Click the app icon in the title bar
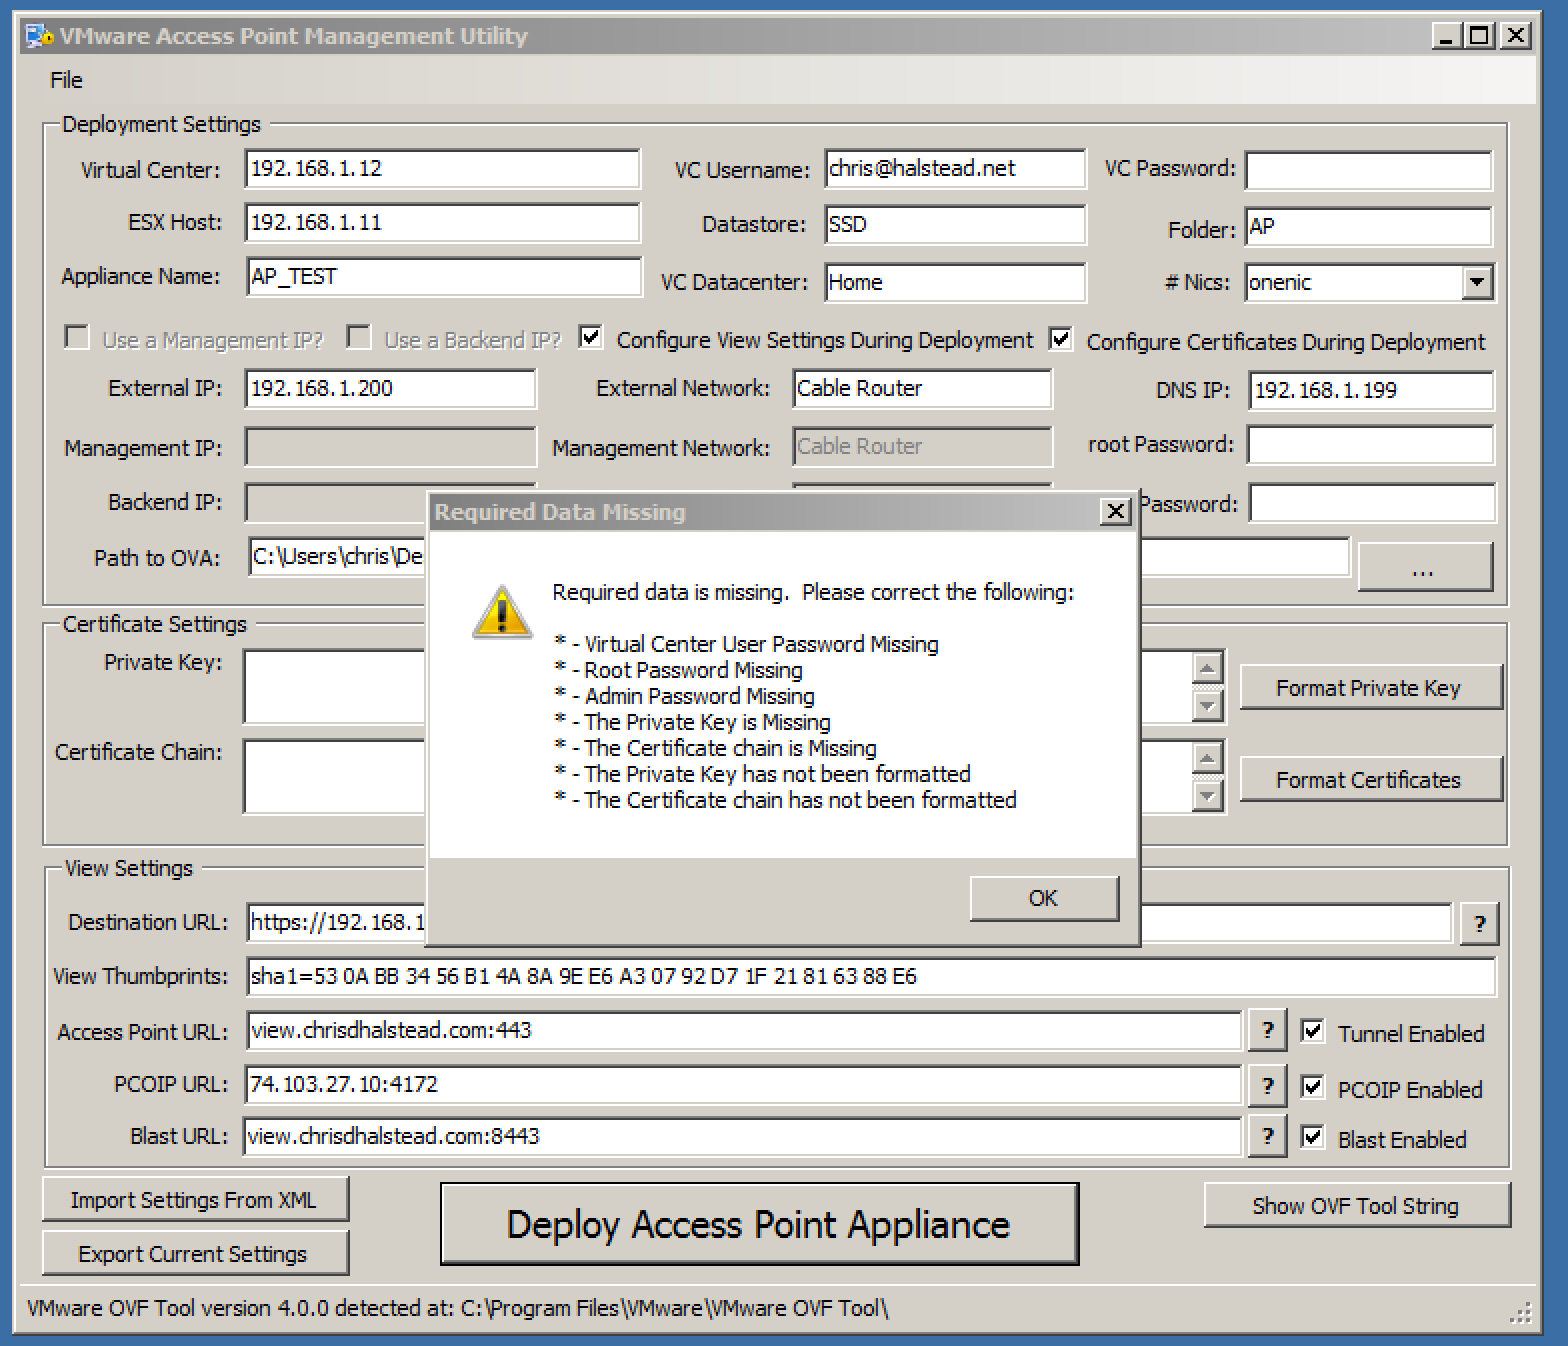1568x1346 pixels. pos(38,37)
